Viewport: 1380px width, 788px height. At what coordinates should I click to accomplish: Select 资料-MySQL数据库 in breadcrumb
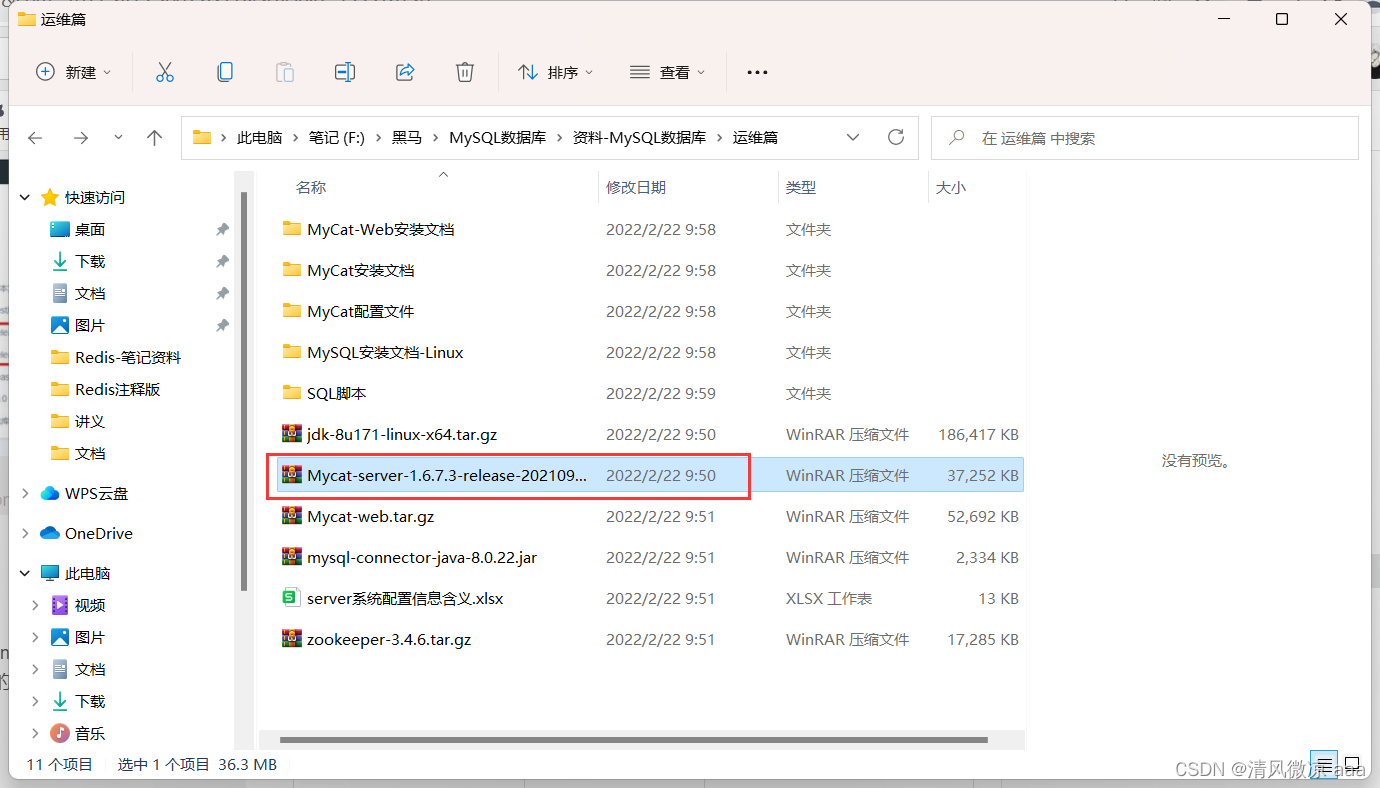(639, 138)
